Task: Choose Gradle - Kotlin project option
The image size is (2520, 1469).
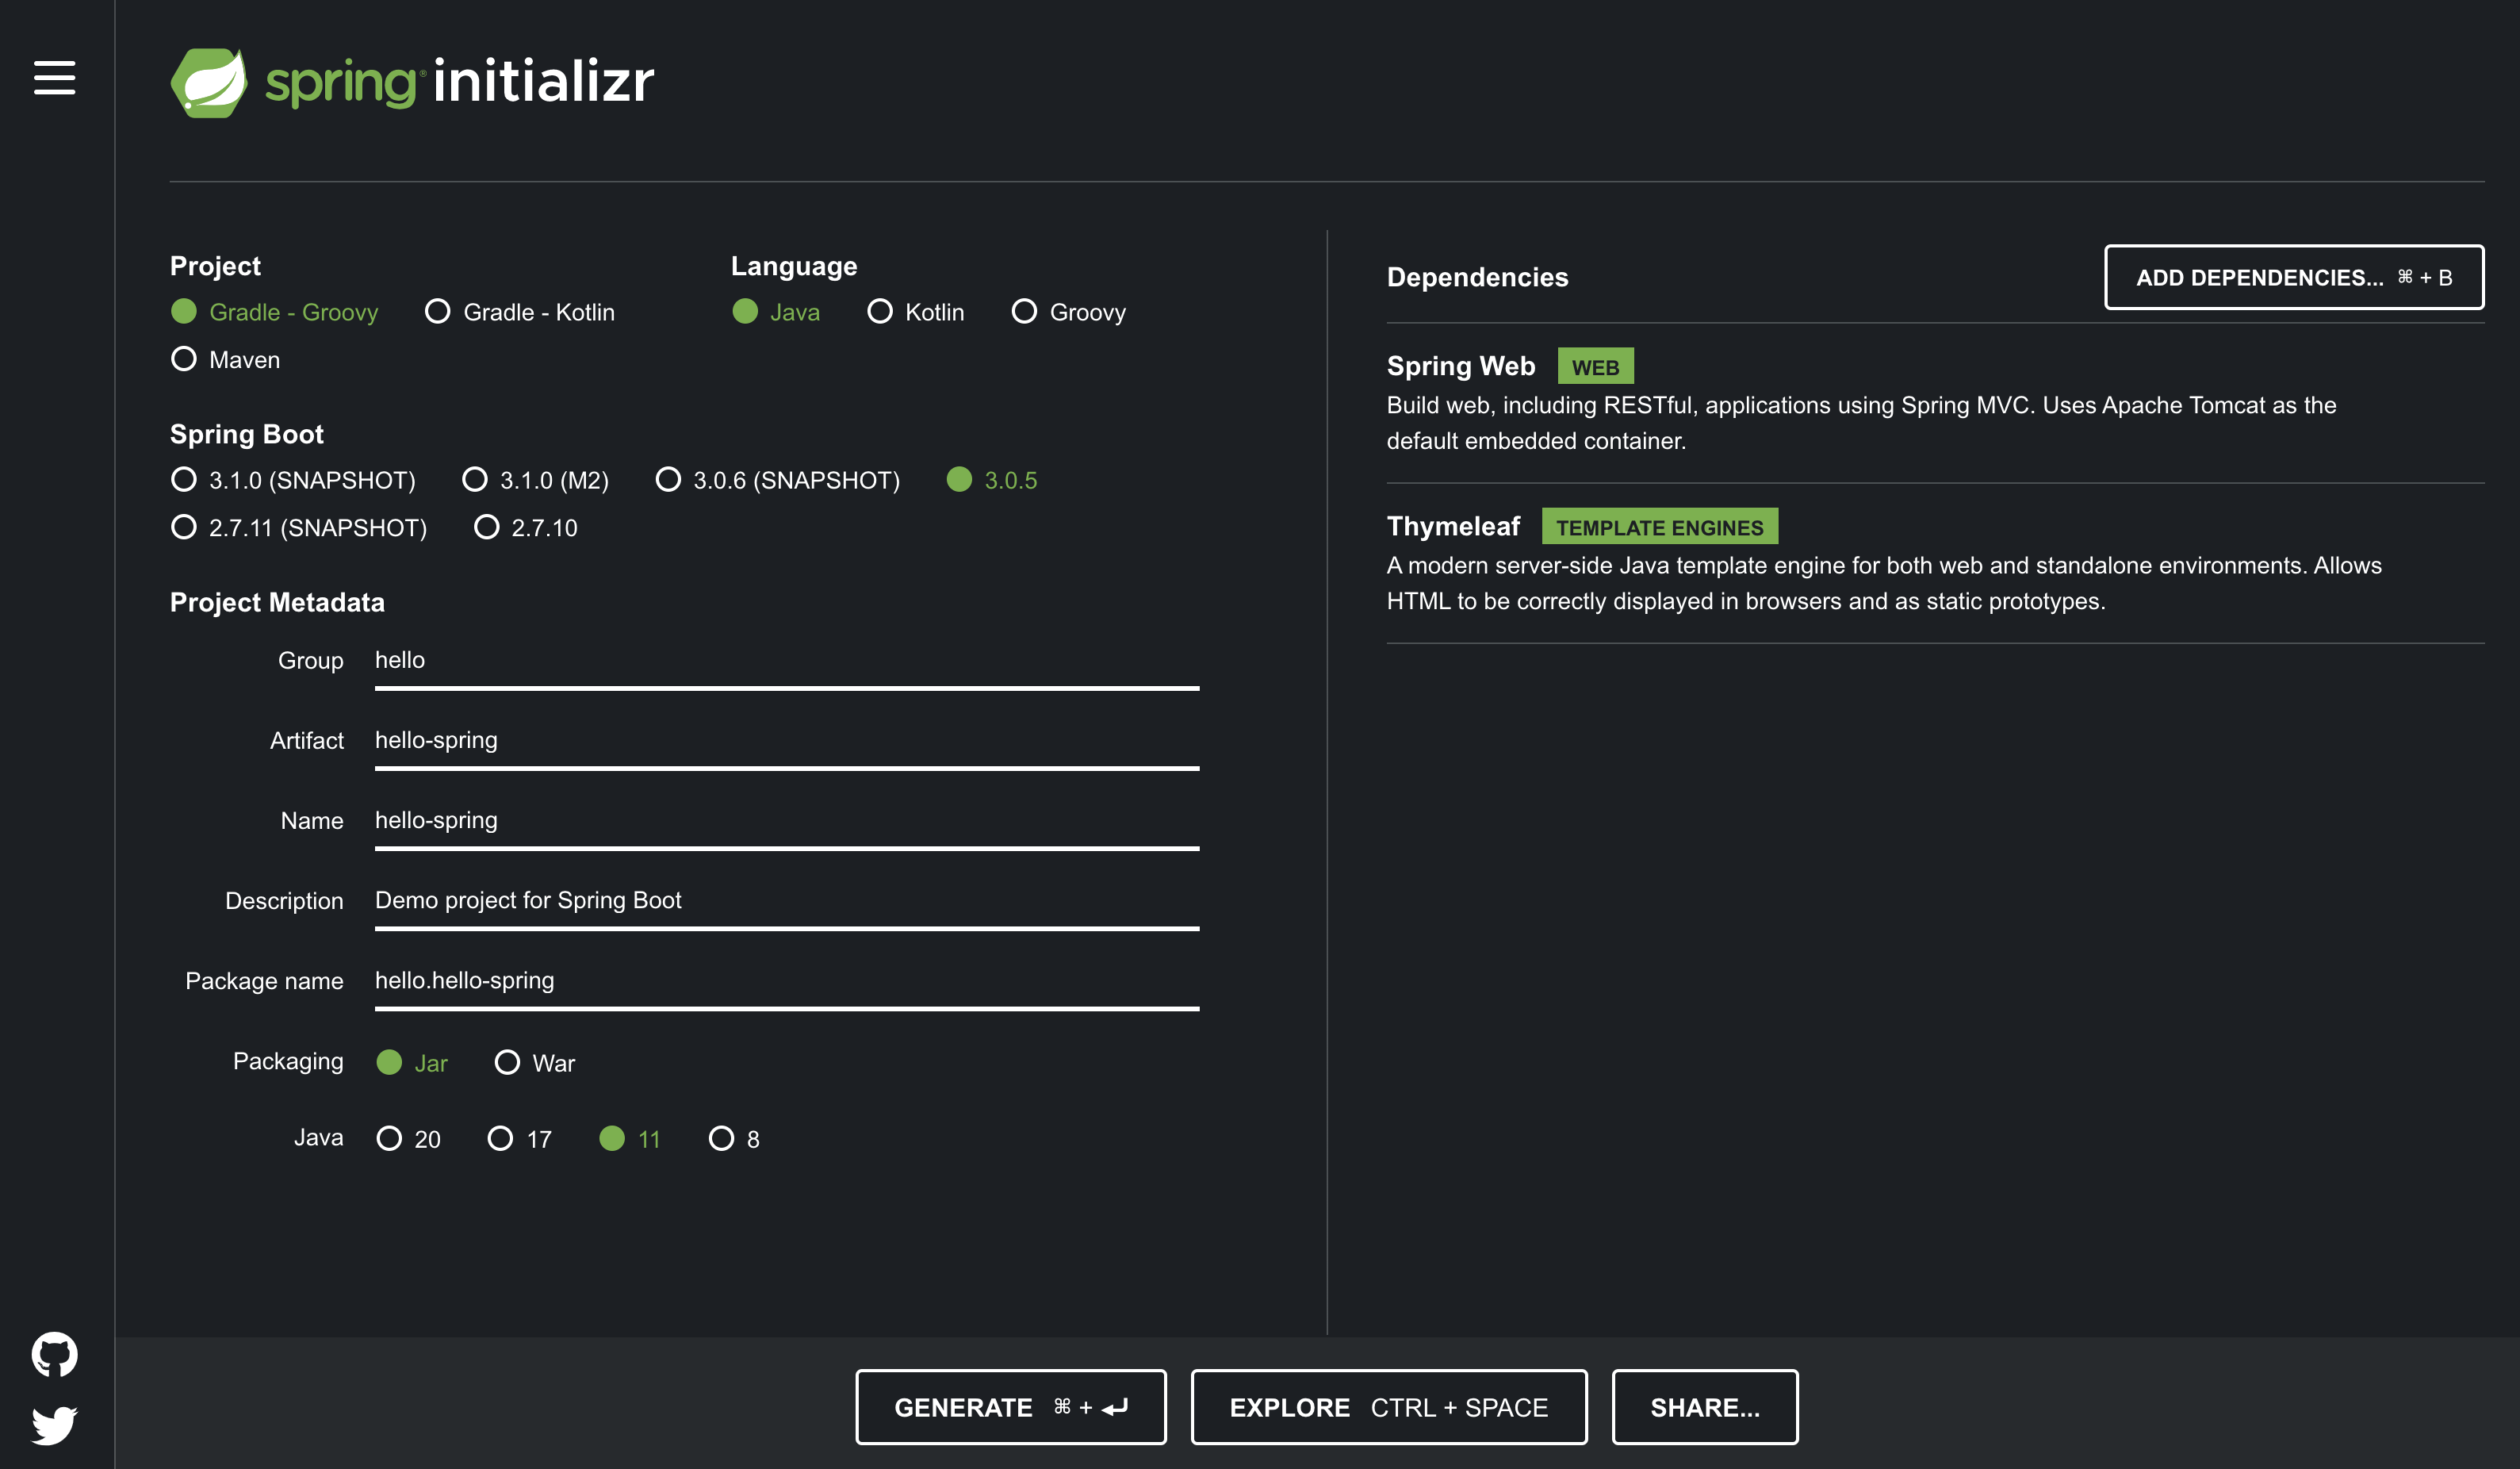Action: pyautogui.click(x=438, y=312)
